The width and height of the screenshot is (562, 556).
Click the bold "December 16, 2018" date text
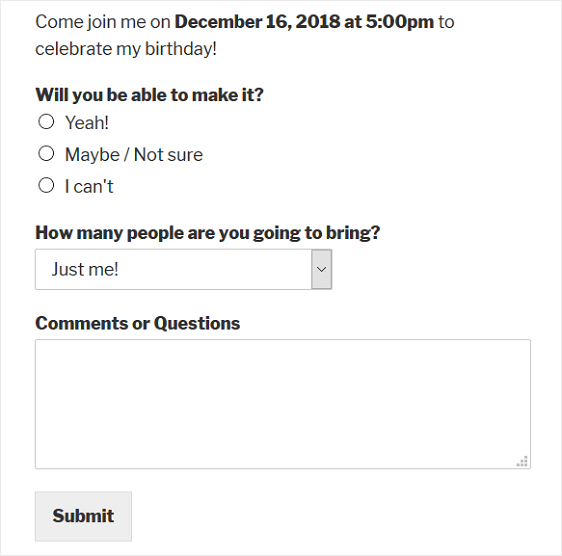point(257,22)
